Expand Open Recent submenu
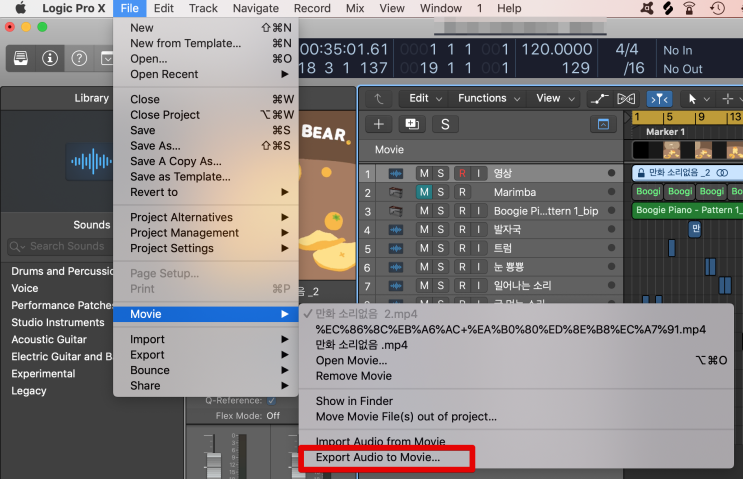 pyautogui.click(x=206, y=74)
